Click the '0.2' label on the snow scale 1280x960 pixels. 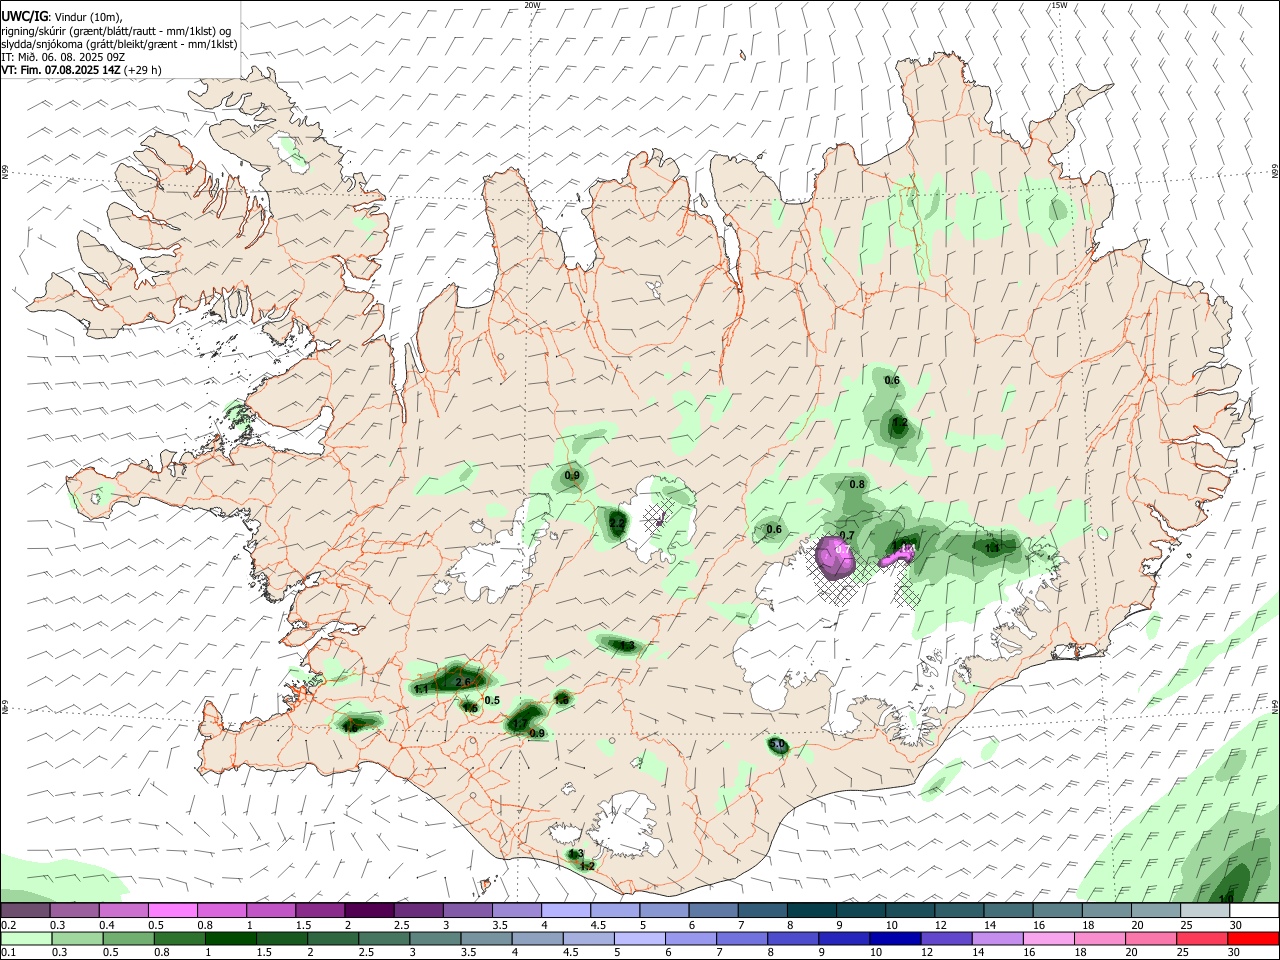(7, 925)
